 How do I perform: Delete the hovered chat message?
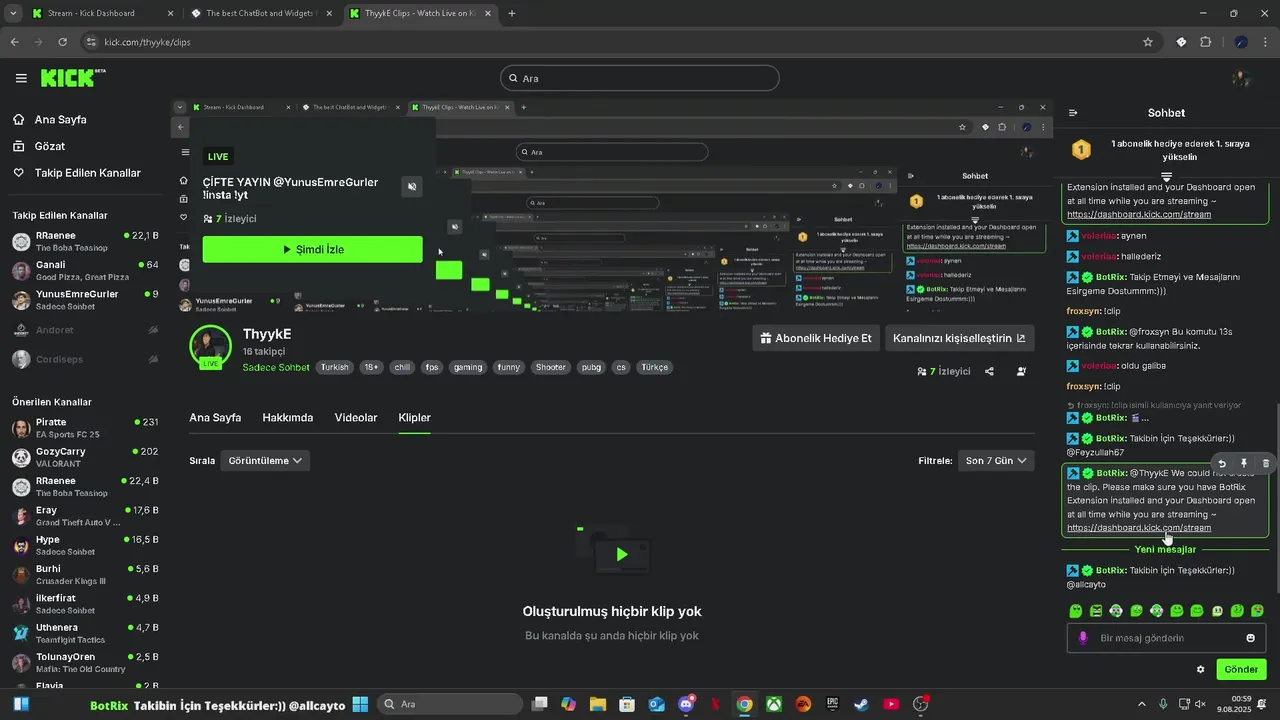tap(1265, 464)
